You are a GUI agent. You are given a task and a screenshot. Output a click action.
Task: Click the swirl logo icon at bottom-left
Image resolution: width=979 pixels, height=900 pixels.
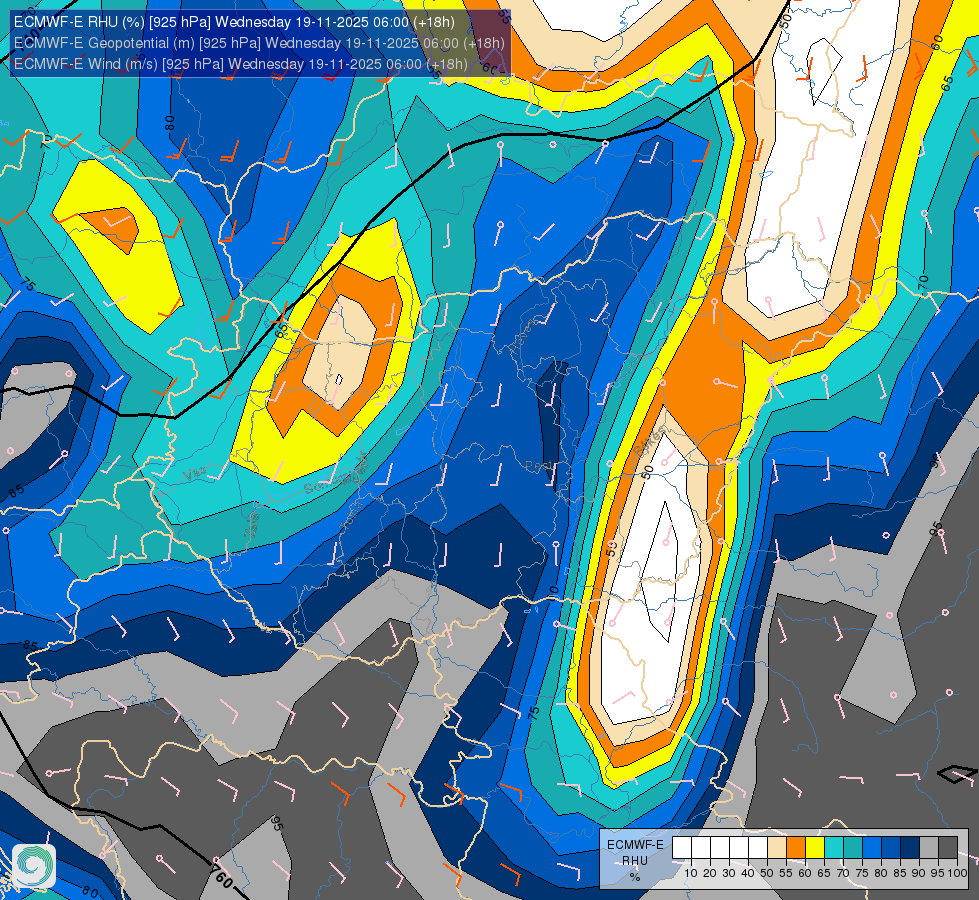[34, 866]
